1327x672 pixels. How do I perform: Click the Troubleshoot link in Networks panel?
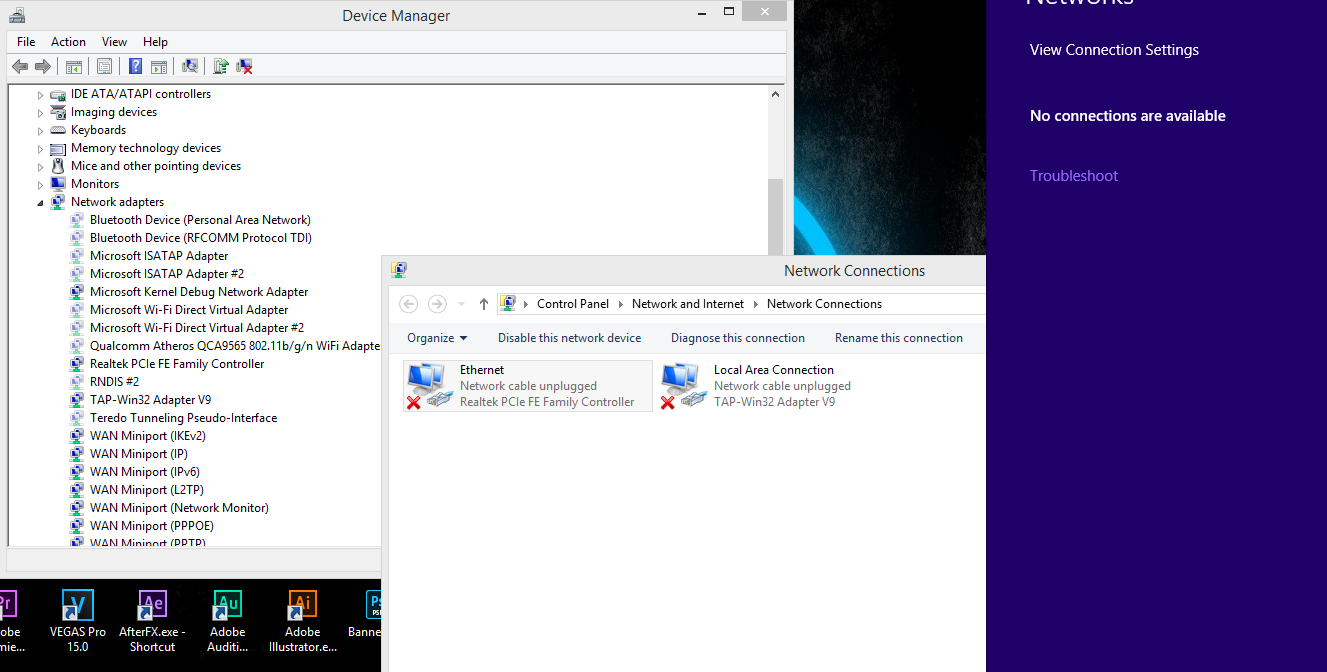(x=1073, y=176)
